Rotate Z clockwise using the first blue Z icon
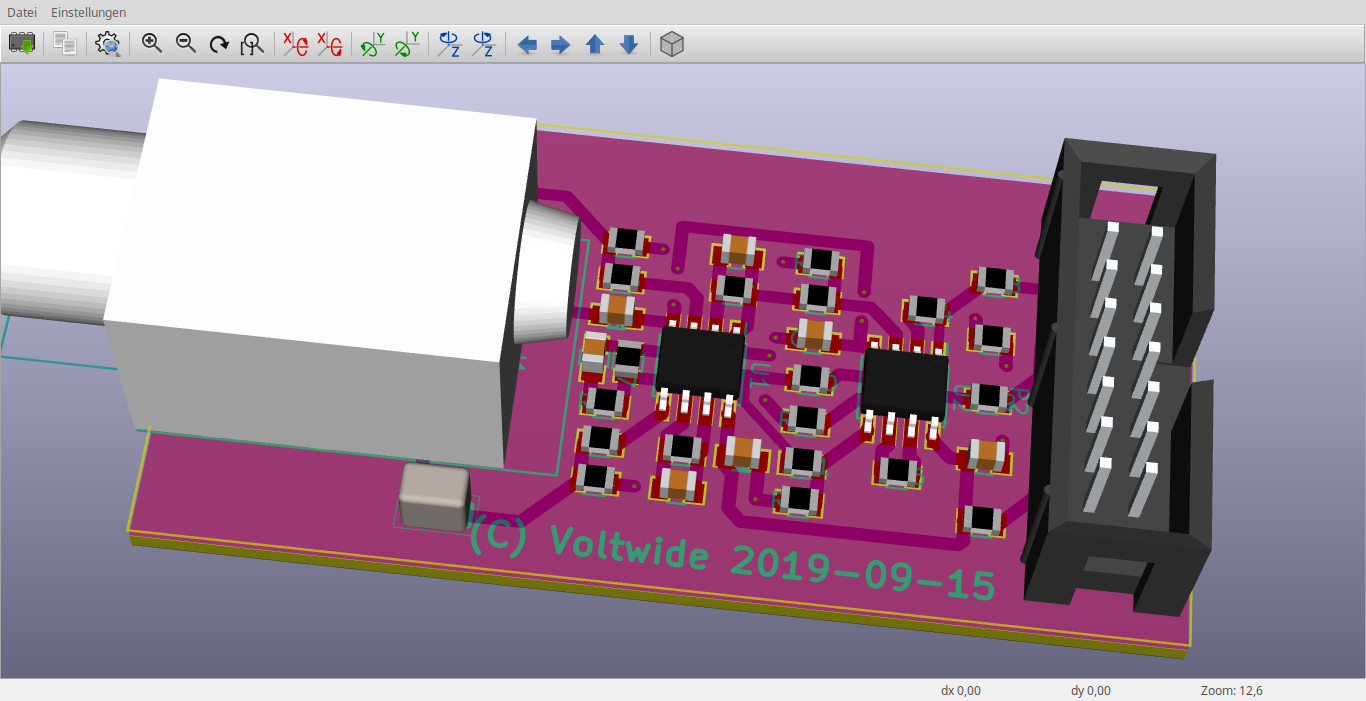Viewport: 1366px width, 701px height. coord(449,44)
